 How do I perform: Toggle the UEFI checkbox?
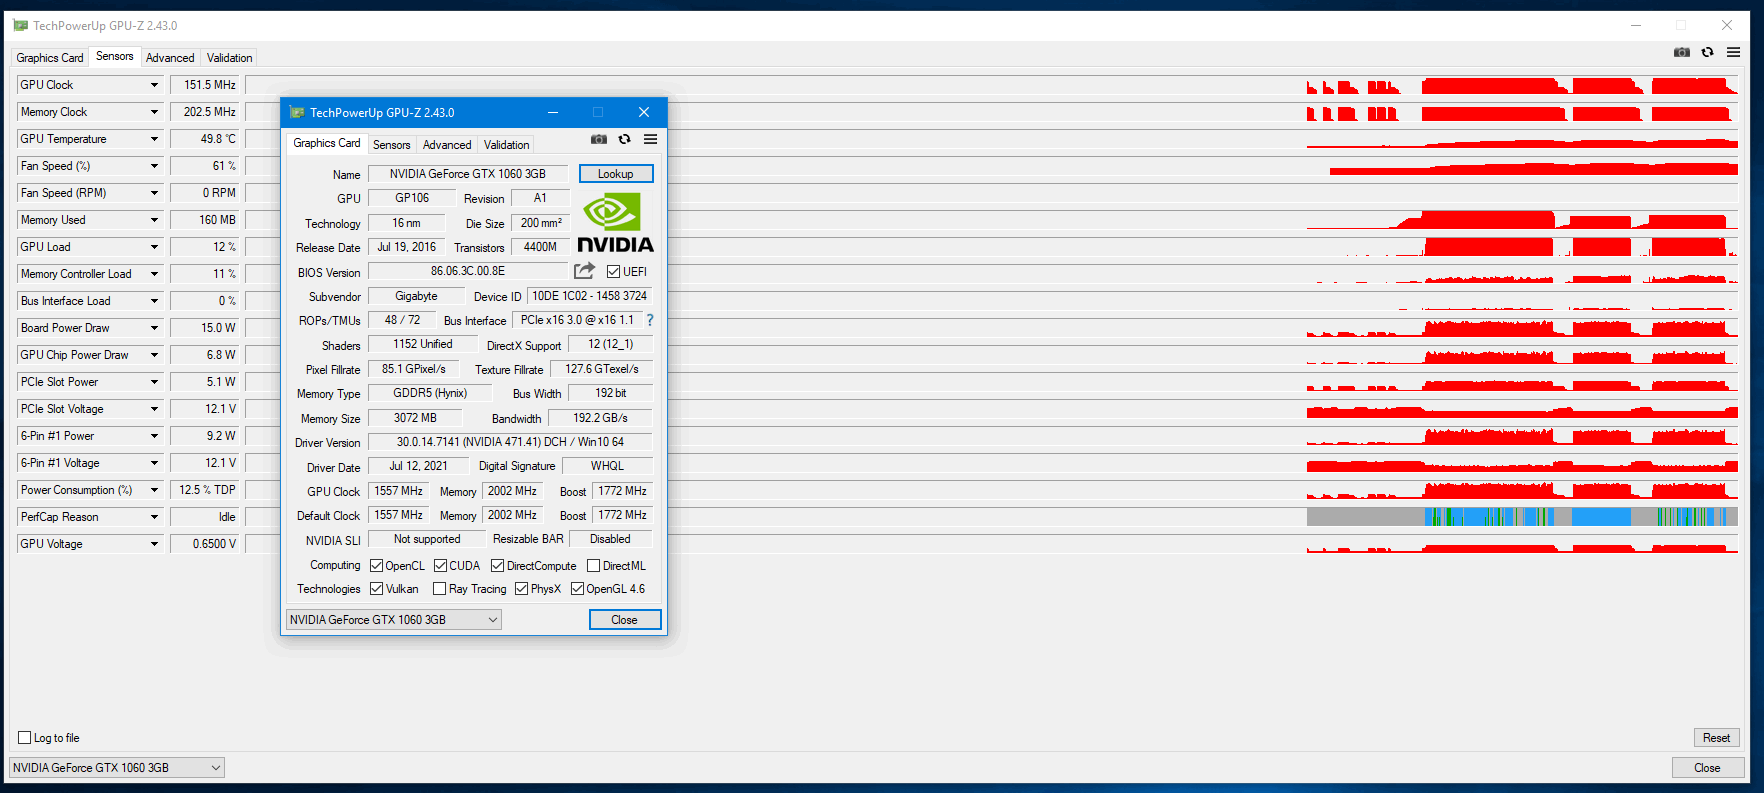click(x=613, y=271)
